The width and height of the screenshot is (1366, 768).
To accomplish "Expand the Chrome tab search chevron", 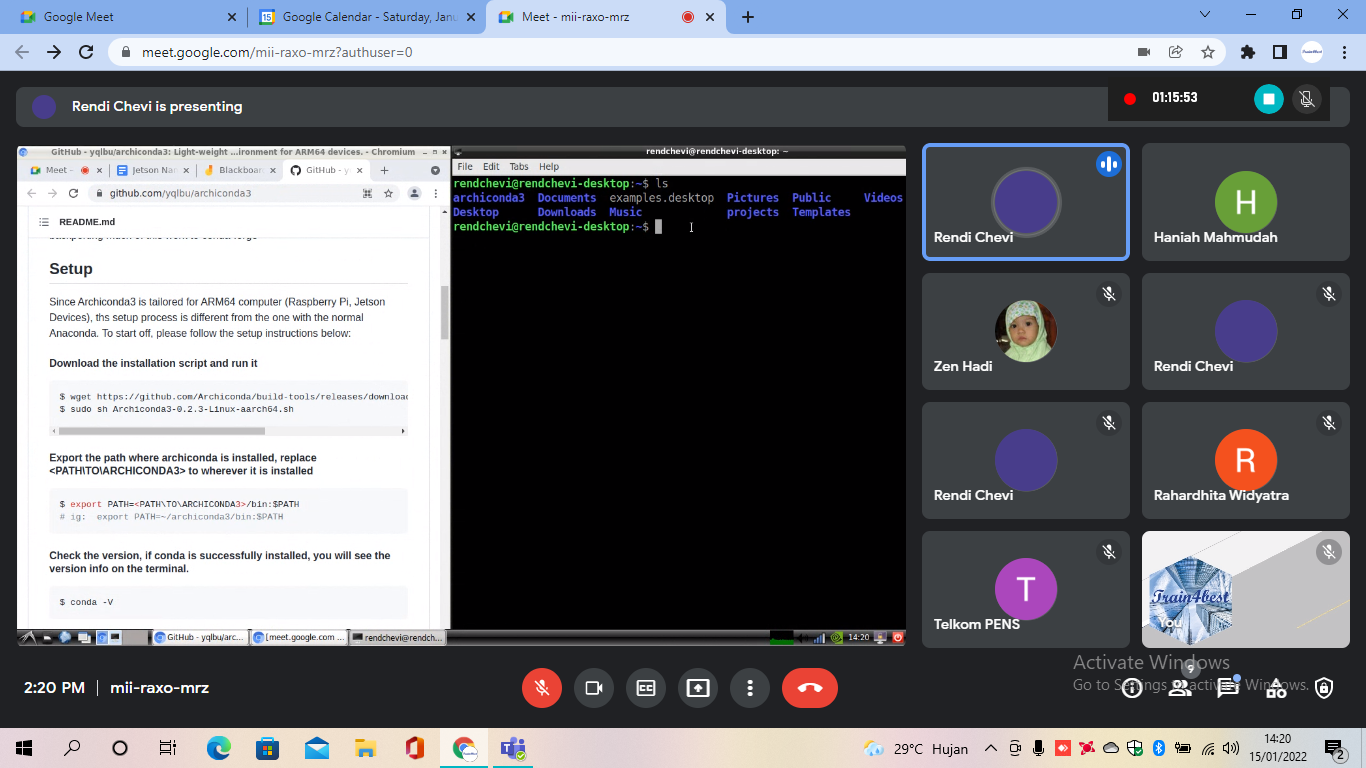I will (x=1206, y=15).
